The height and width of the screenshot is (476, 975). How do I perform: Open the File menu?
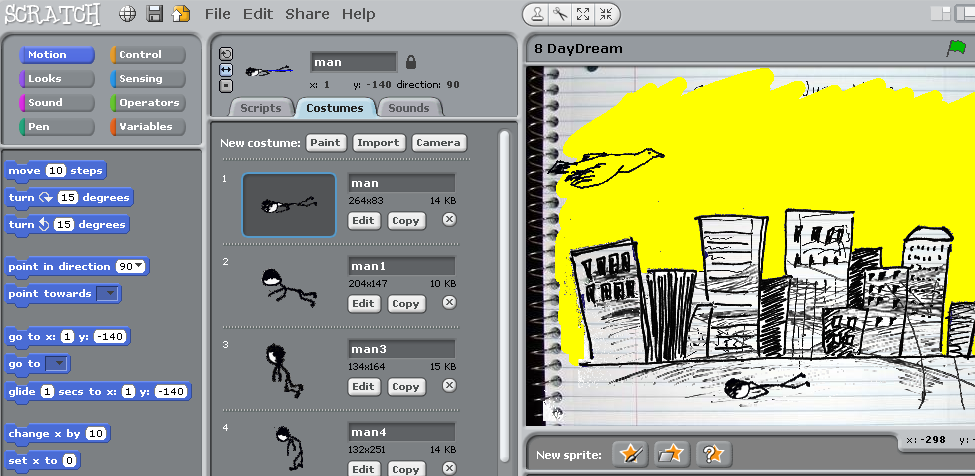217,14
